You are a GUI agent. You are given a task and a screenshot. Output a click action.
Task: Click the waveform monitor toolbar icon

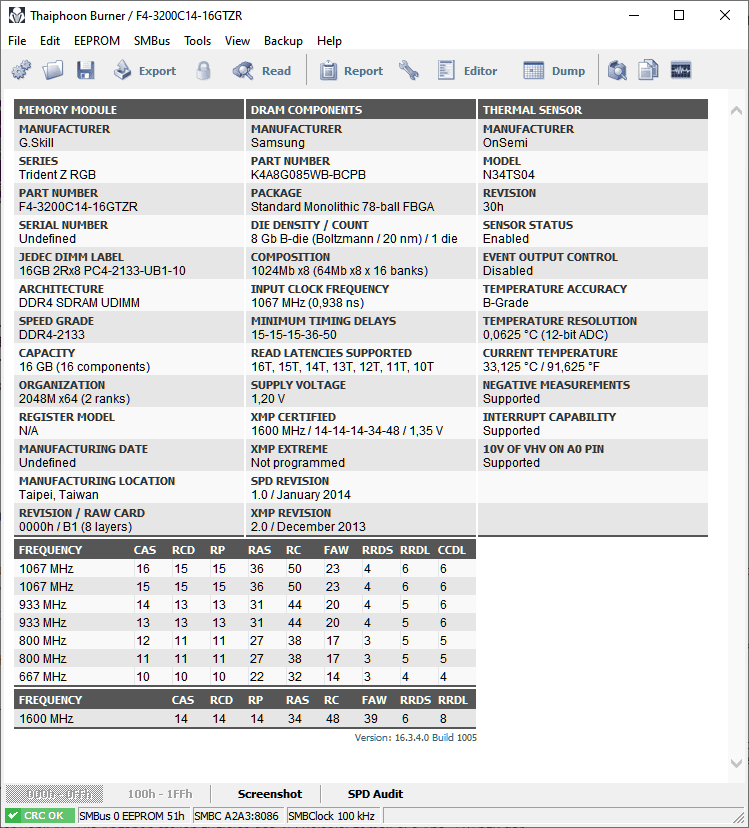[x=681, y=70]
